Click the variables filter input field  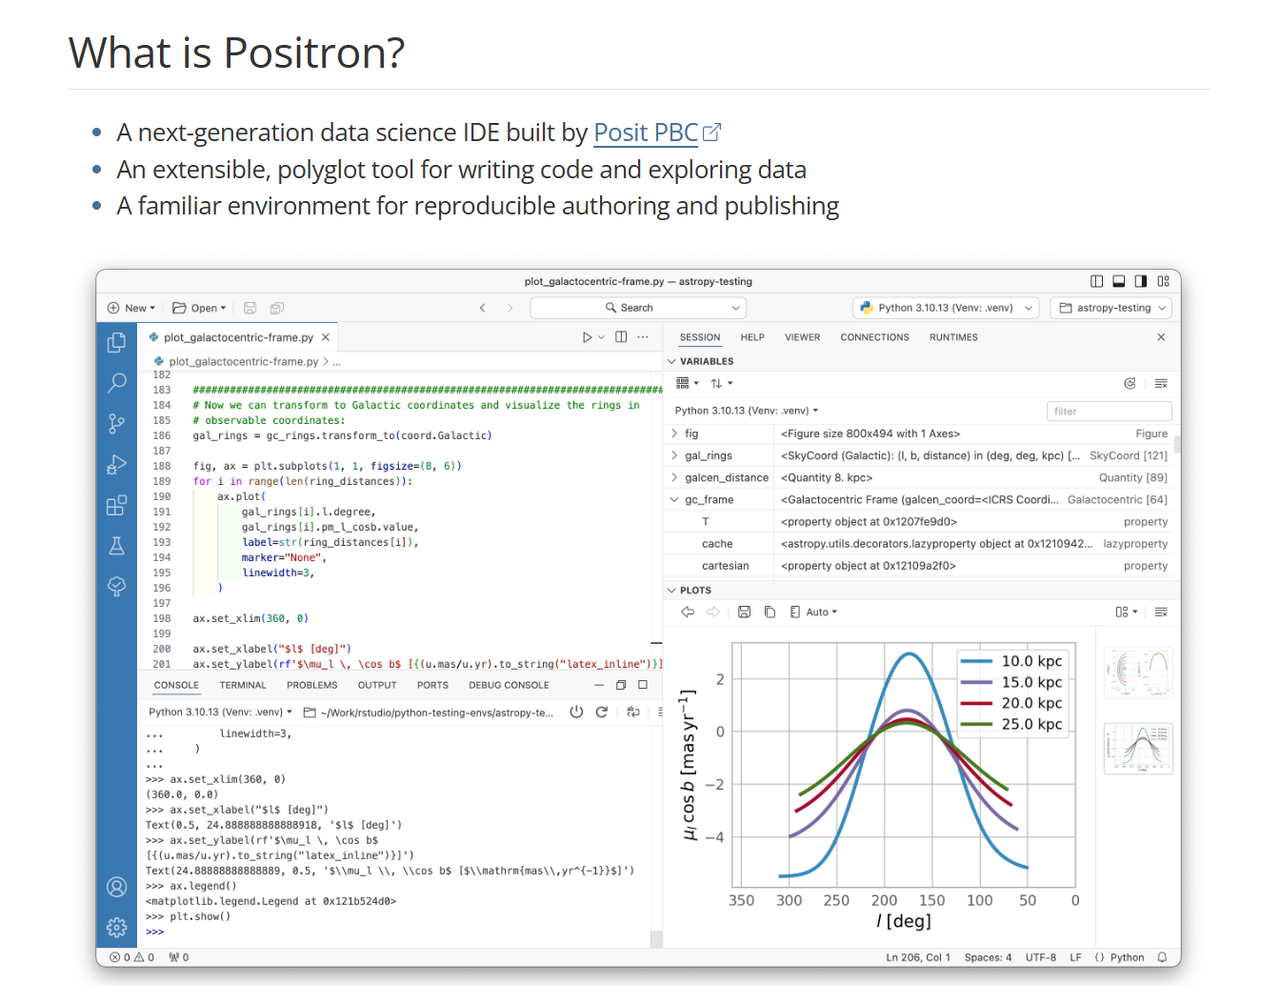click(x=1109, y=411)
